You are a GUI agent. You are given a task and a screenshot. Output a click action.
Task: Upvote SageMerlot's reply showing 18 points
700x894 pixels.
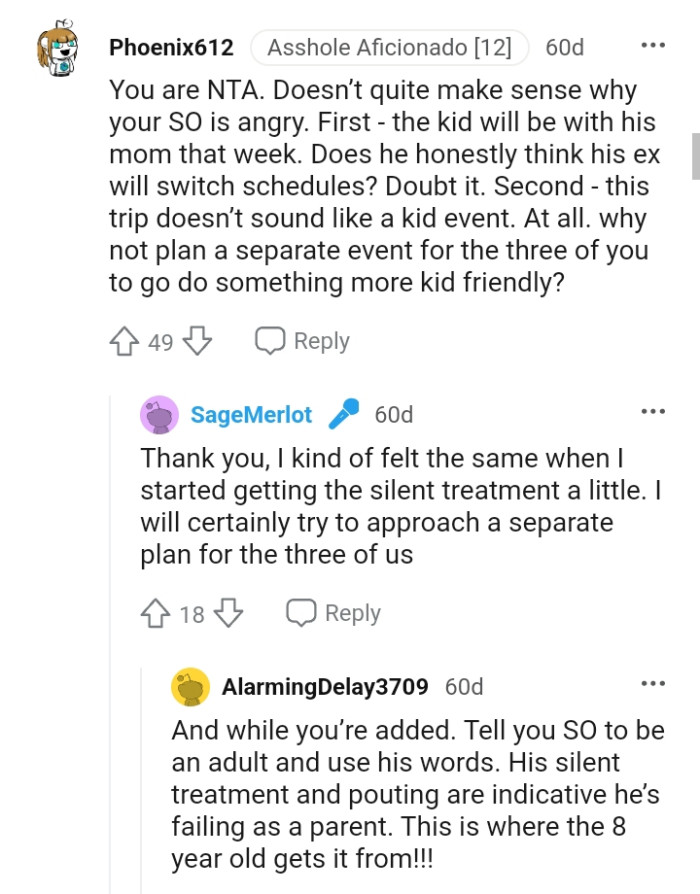coord(155,612)
